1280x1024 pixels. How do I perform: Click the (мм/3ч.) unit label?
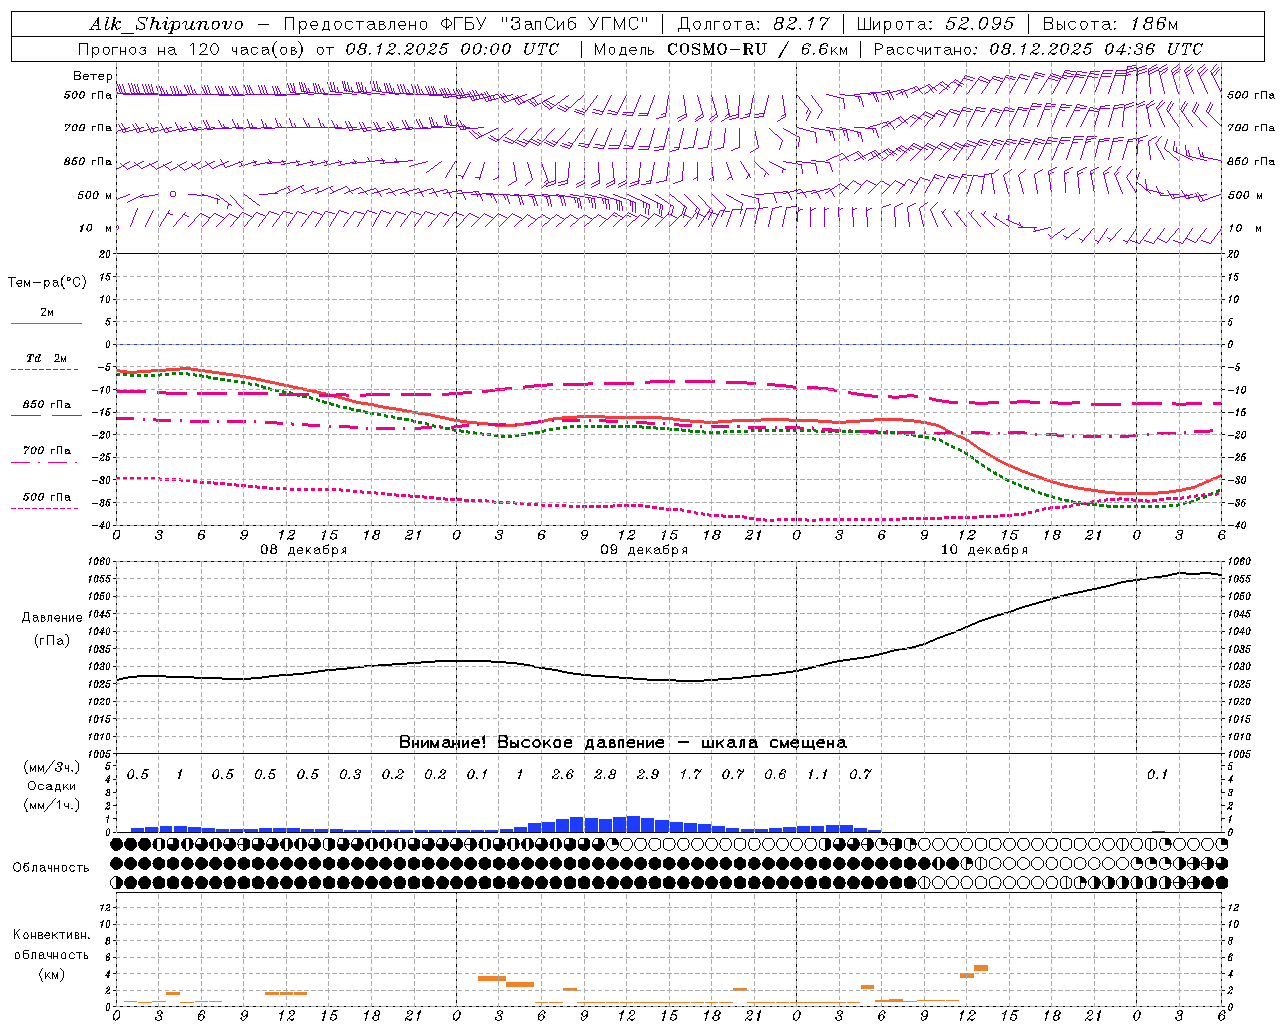51,767
